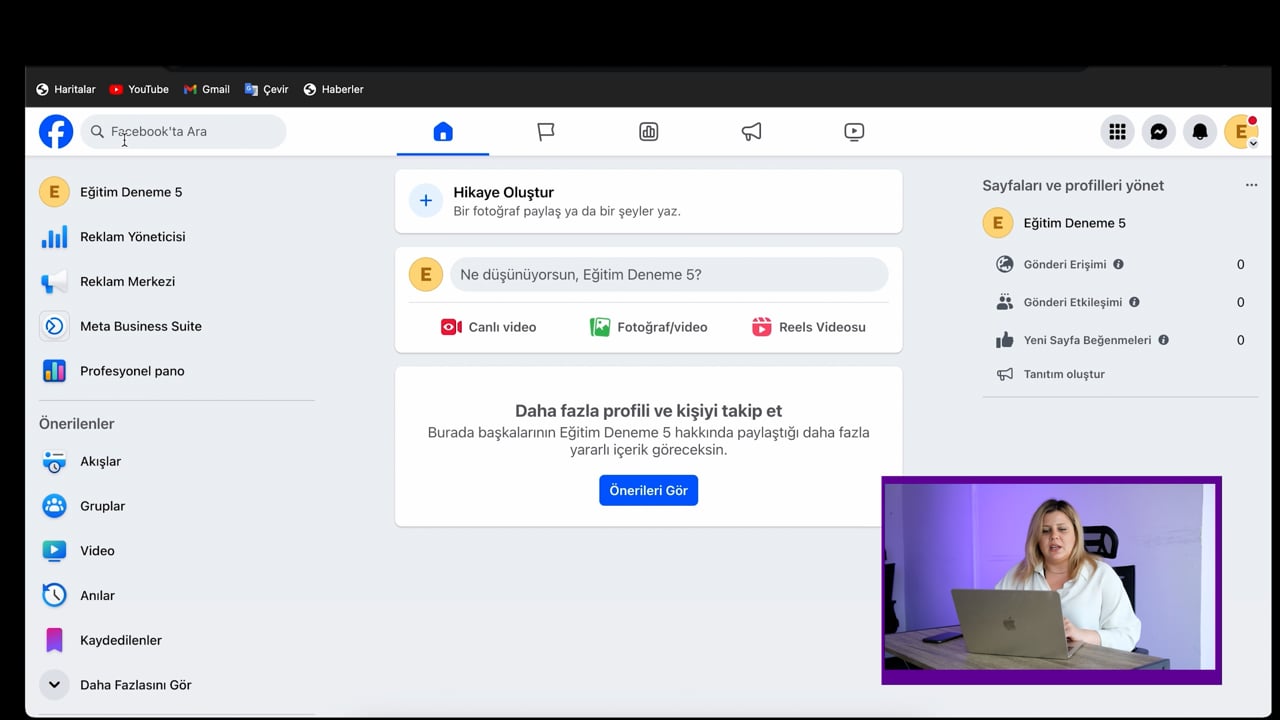Open the Haberler bookmark
This screenshot has height=720, width=1280.
tap(334, 89)
